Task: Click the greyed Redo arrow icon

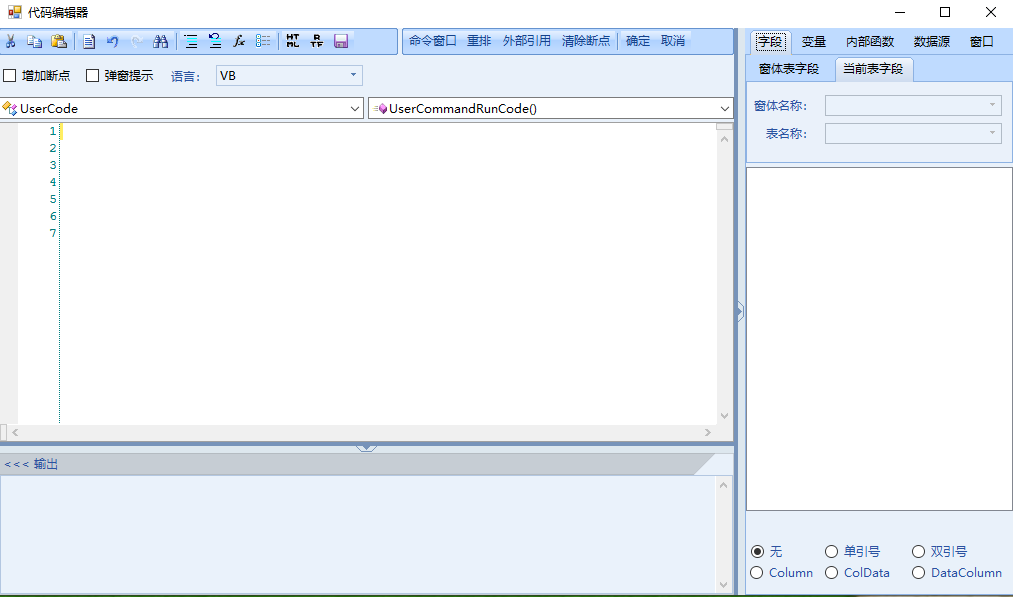Action: point(136,41)
